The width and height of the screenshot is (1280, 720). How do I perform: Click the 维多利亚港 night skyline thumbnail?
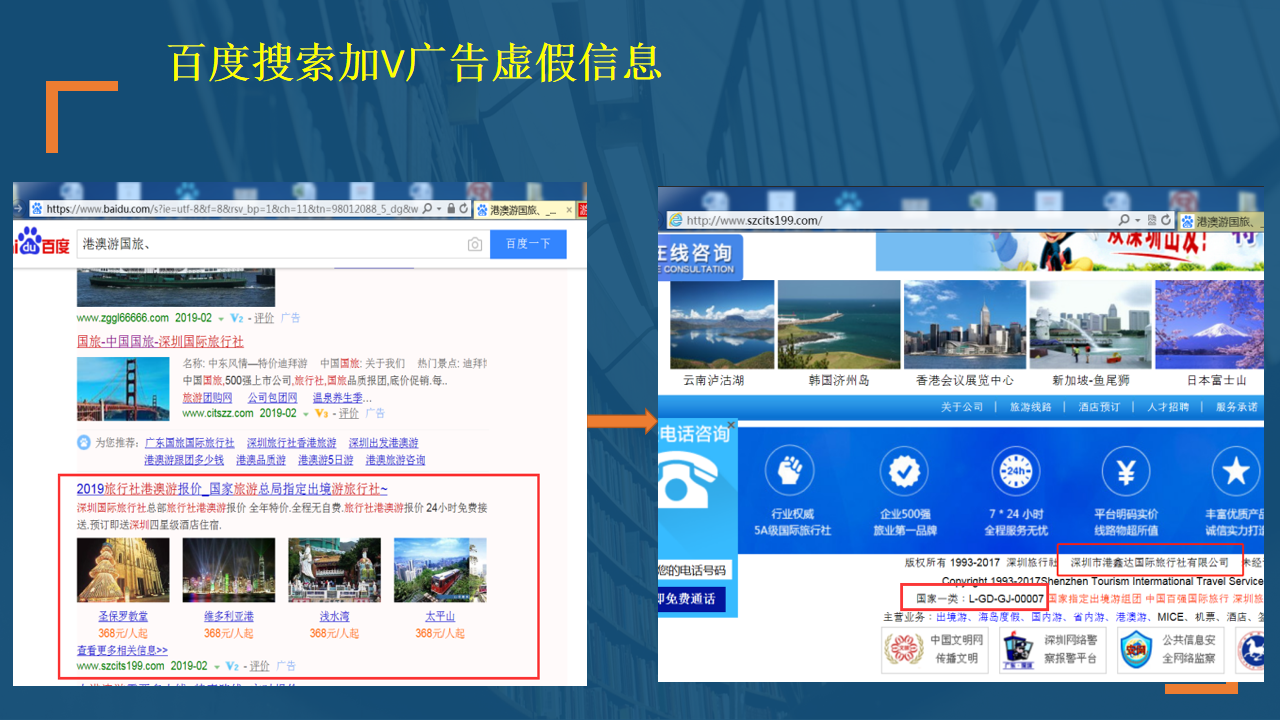pyautogui.click(x=228, y=570)
